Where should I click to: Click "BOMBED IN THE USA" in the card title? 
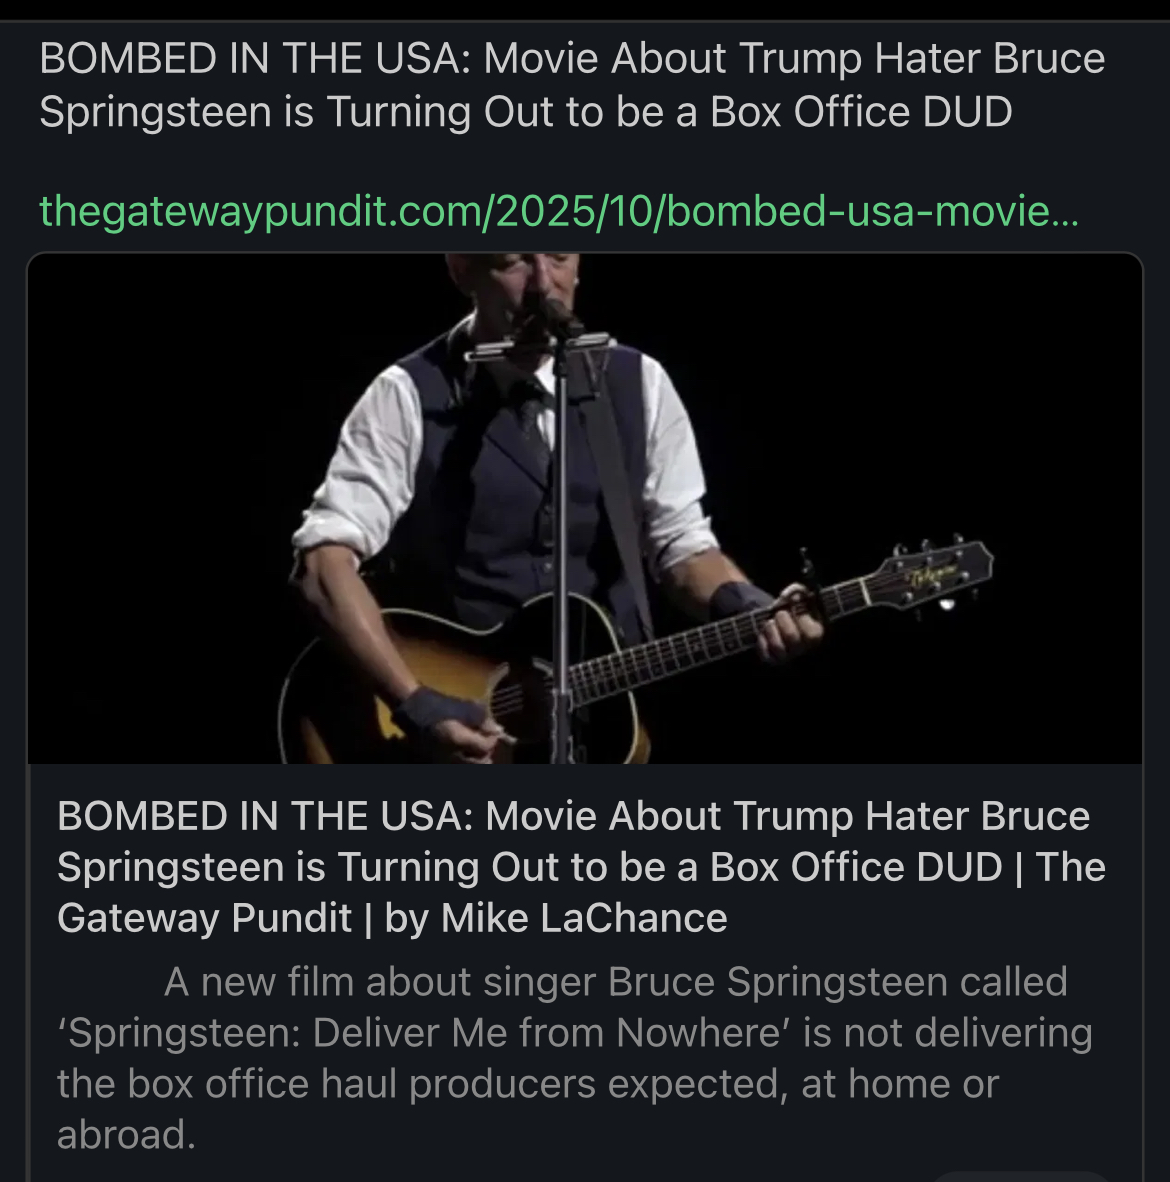point(264,816)
